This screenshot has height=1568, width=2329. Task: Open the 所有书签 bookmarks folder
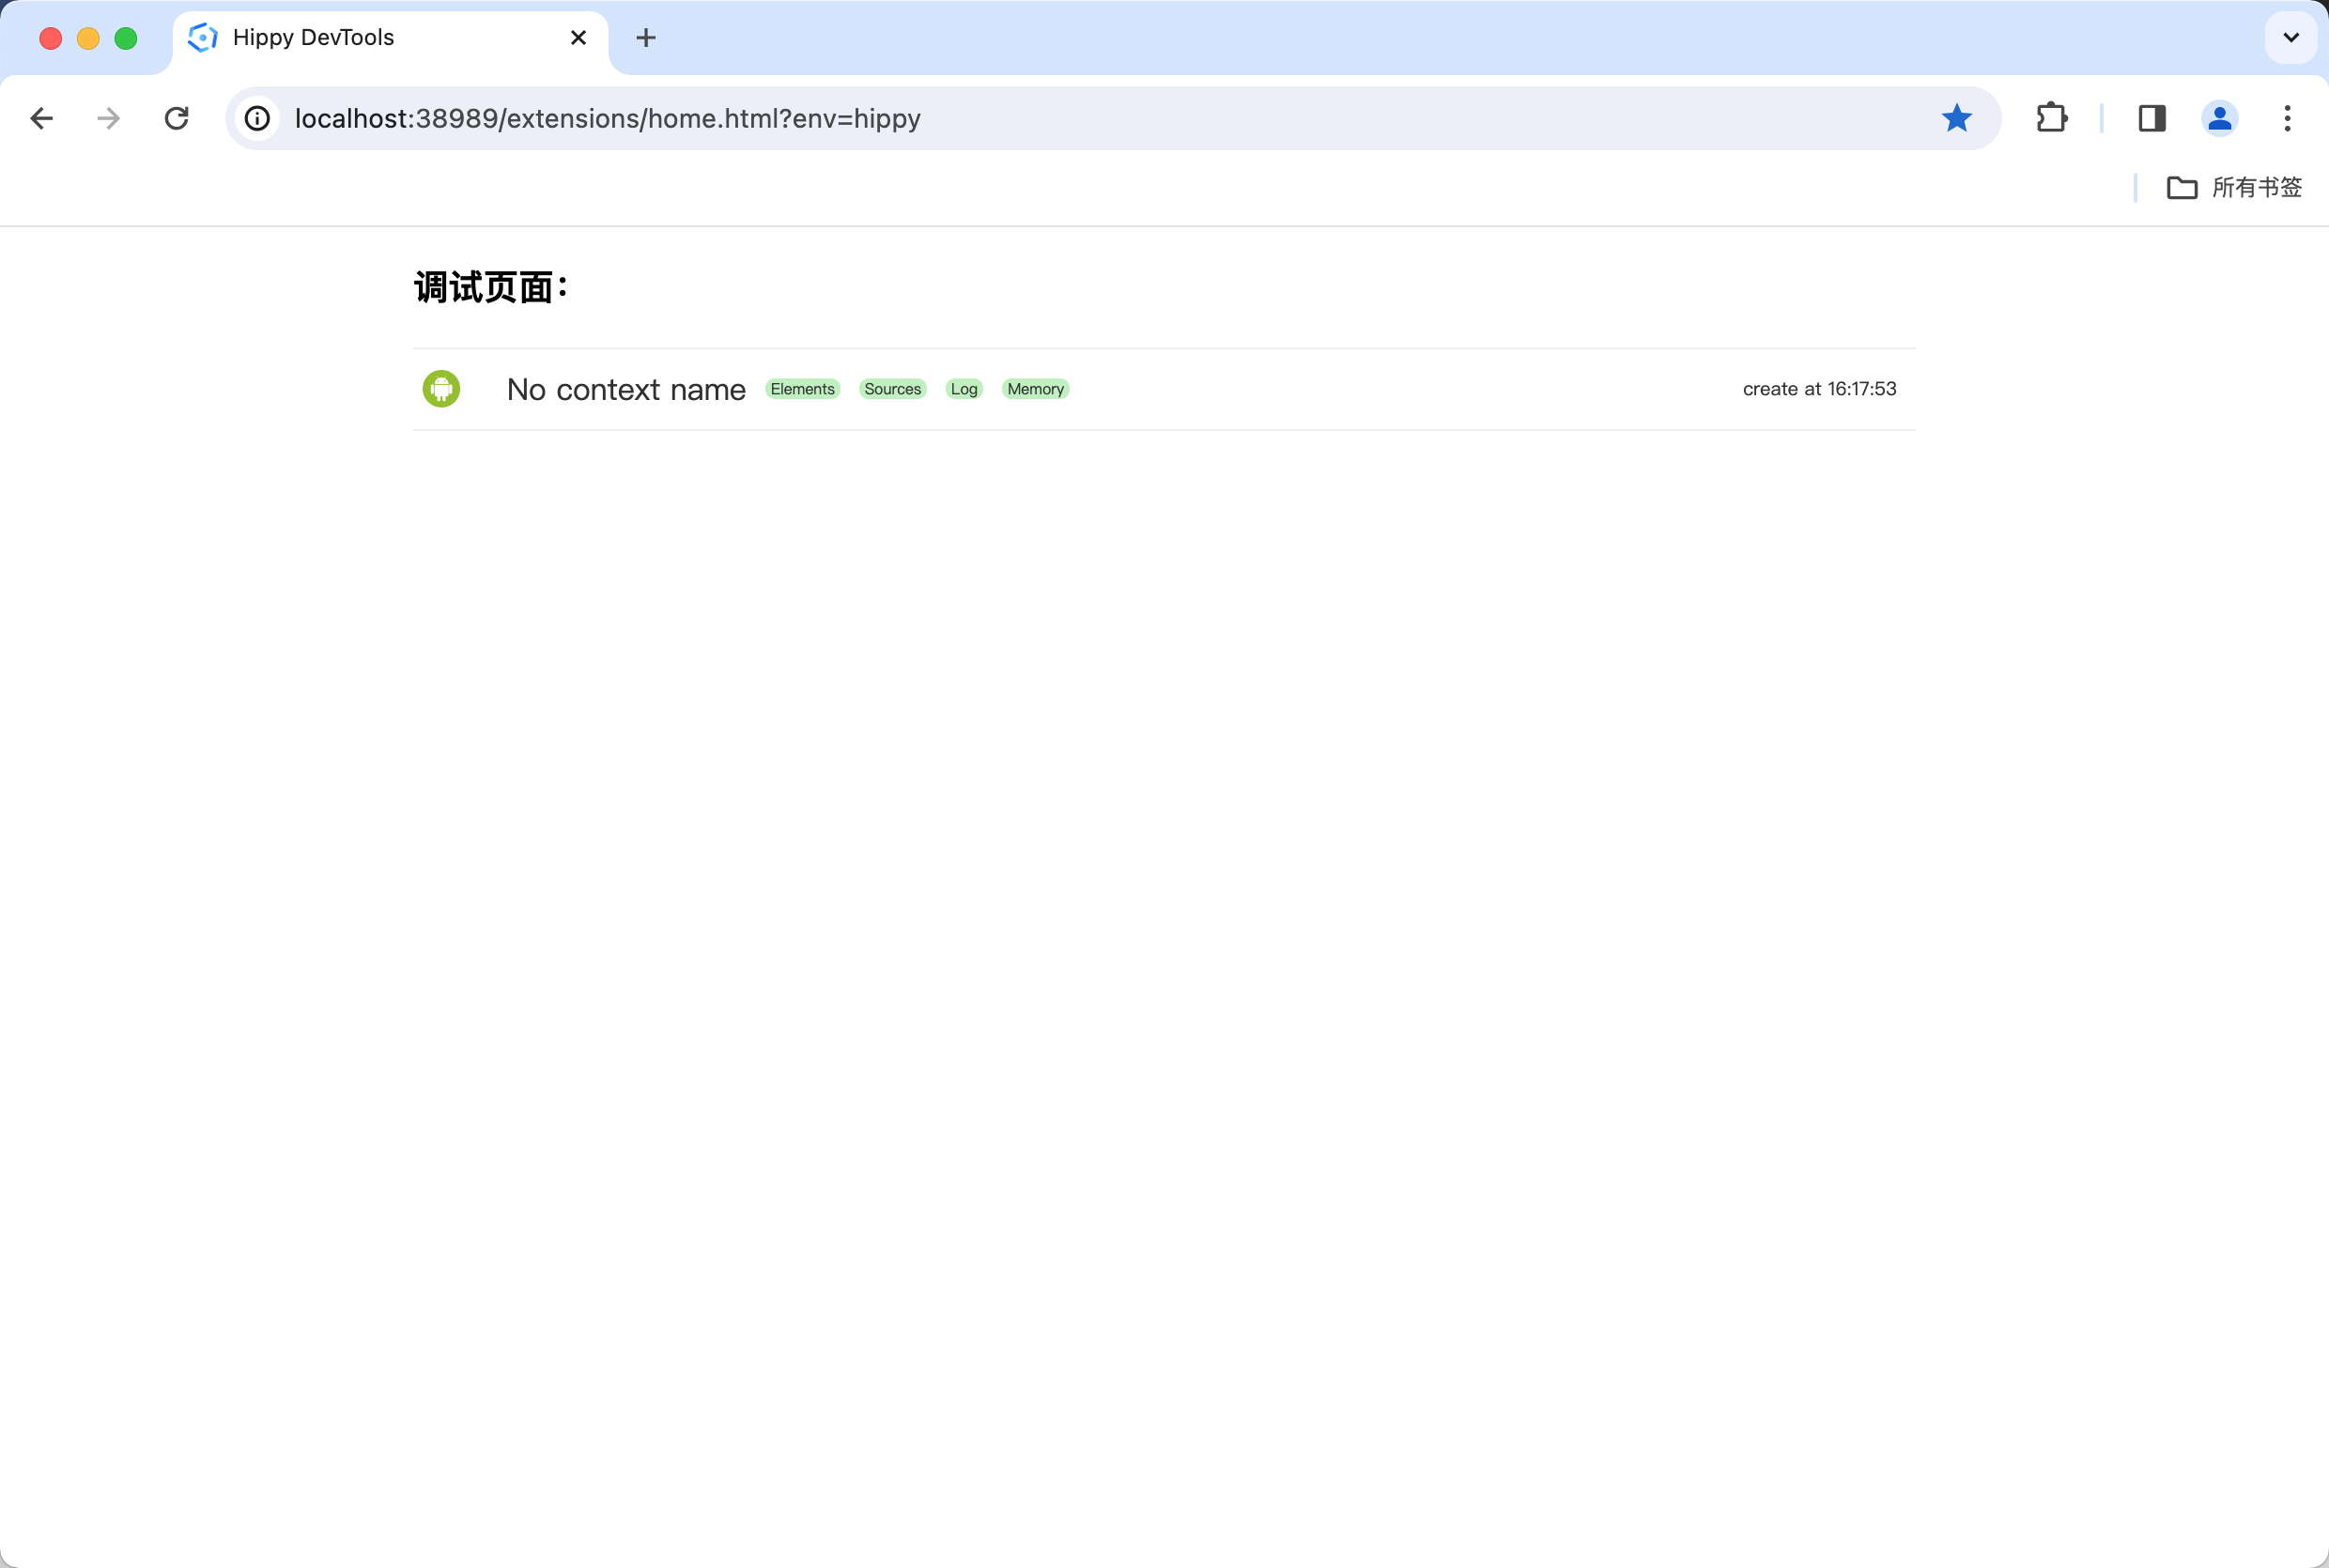2235,187
